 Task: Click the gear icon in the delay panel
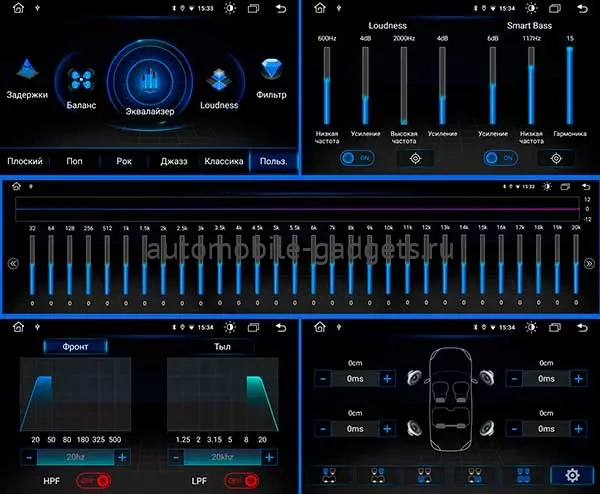(x=572, y=476)
